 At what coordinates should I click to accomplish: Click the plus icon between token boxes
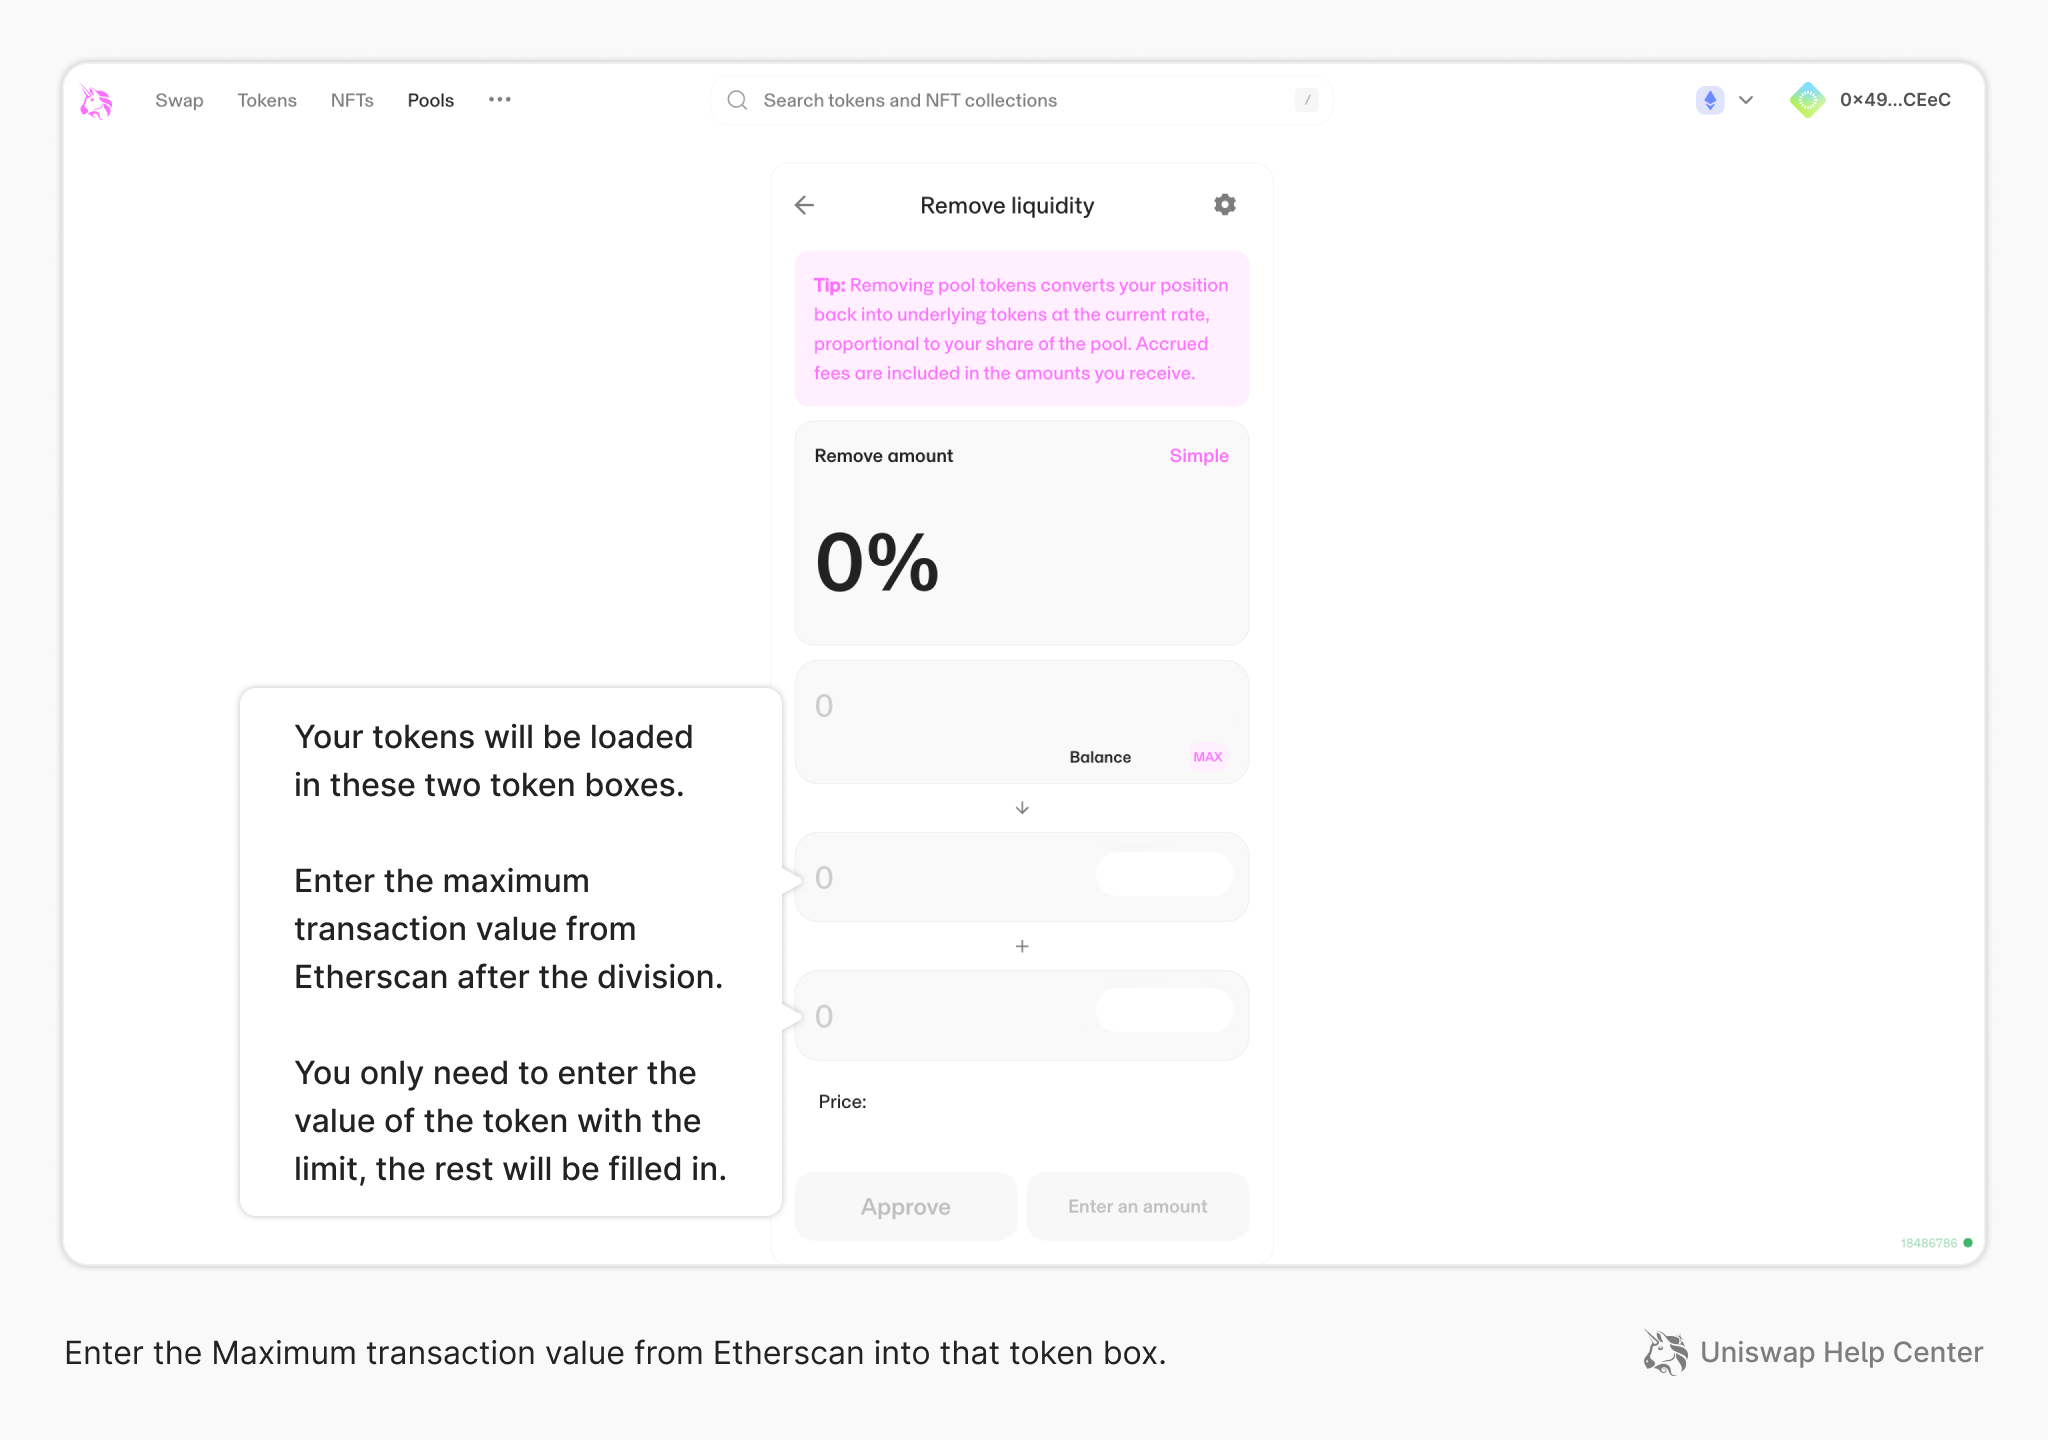click(1022, 946)
